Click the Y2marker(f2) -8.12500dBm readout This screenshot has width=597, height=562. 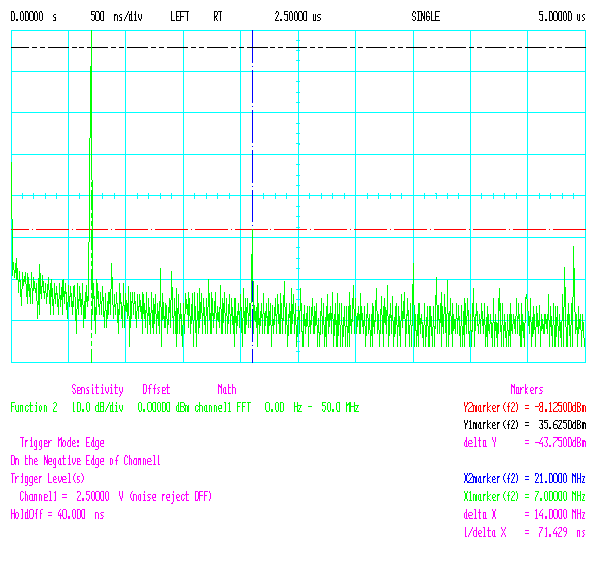point(525,408)
